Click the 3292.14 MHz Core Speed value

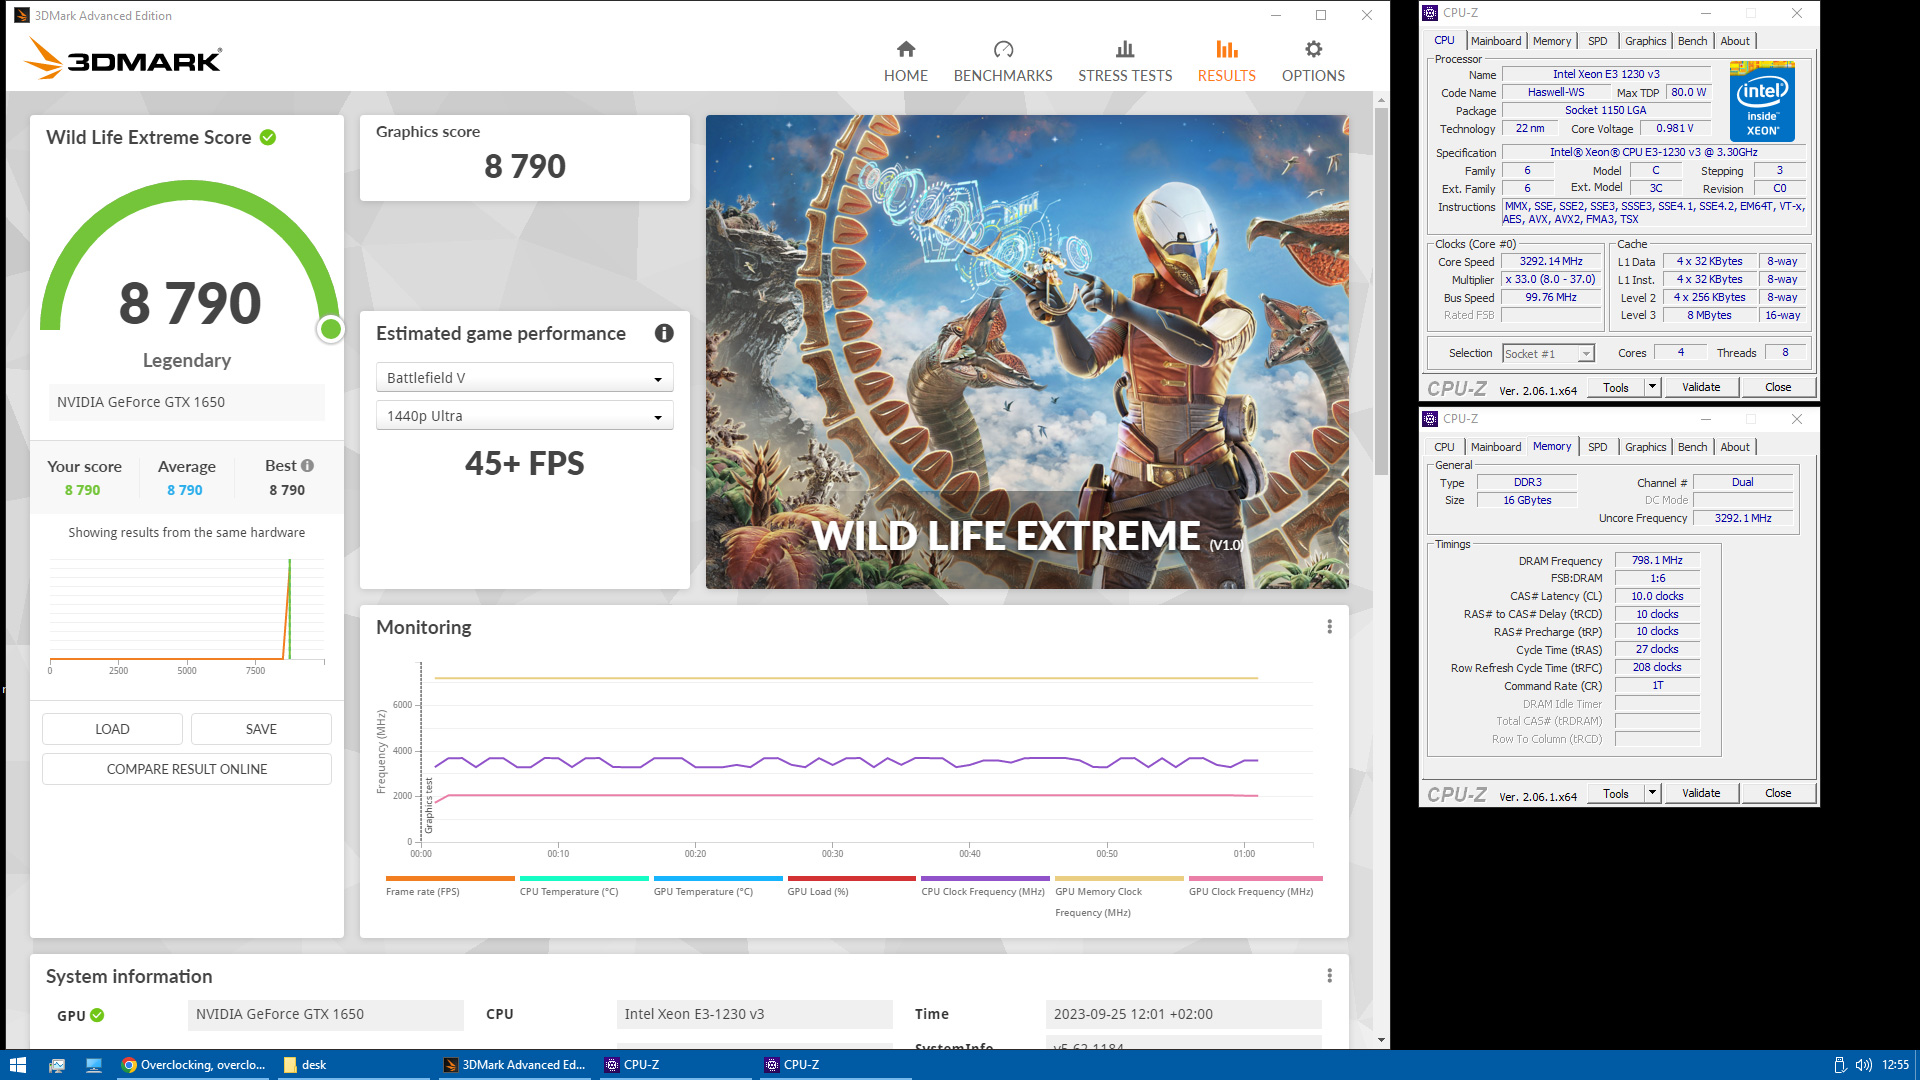pyautogui.click(x=1551, y=262)
